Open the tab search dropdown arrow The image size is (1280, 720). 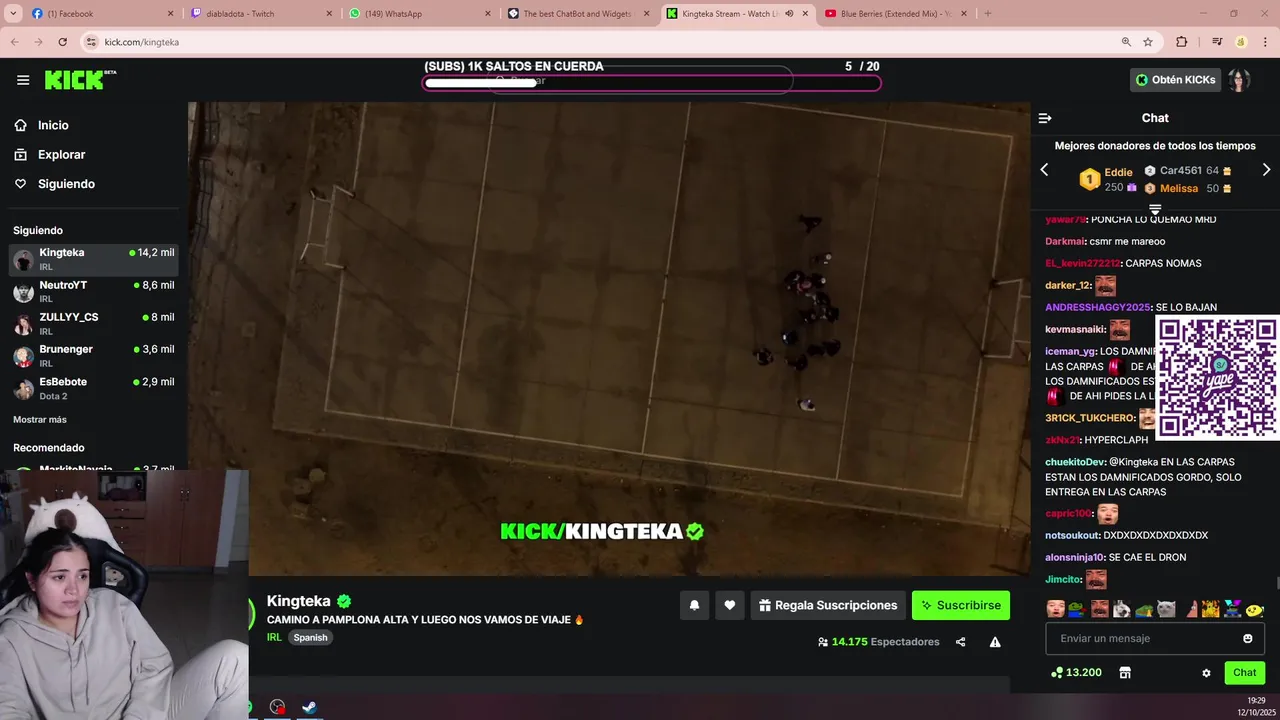click(11, 14)
